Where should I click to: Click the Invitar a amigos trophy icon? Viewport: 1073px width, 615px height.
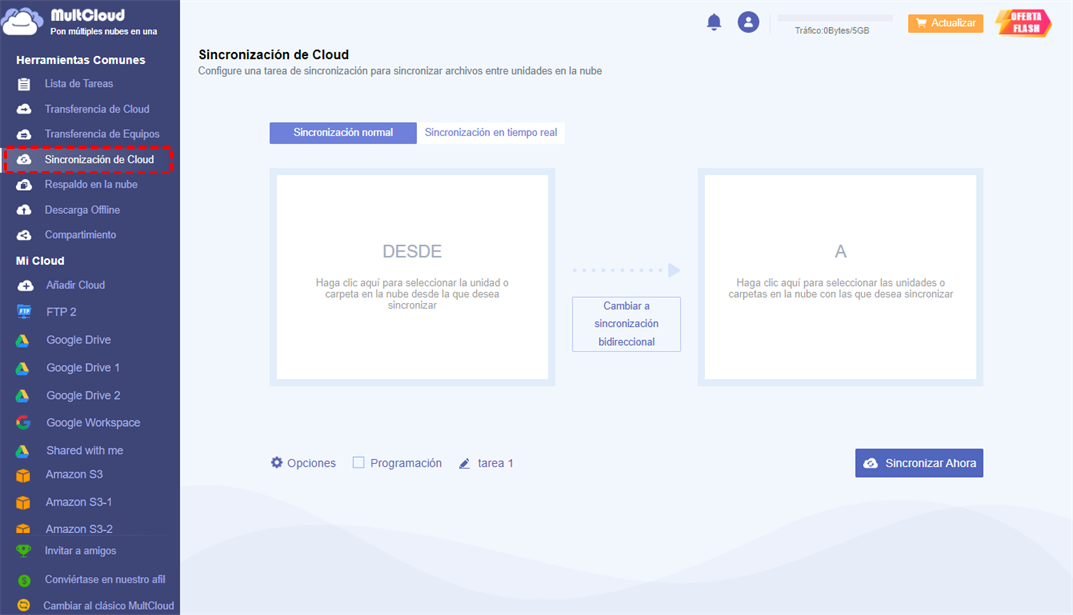pos(23,551)
